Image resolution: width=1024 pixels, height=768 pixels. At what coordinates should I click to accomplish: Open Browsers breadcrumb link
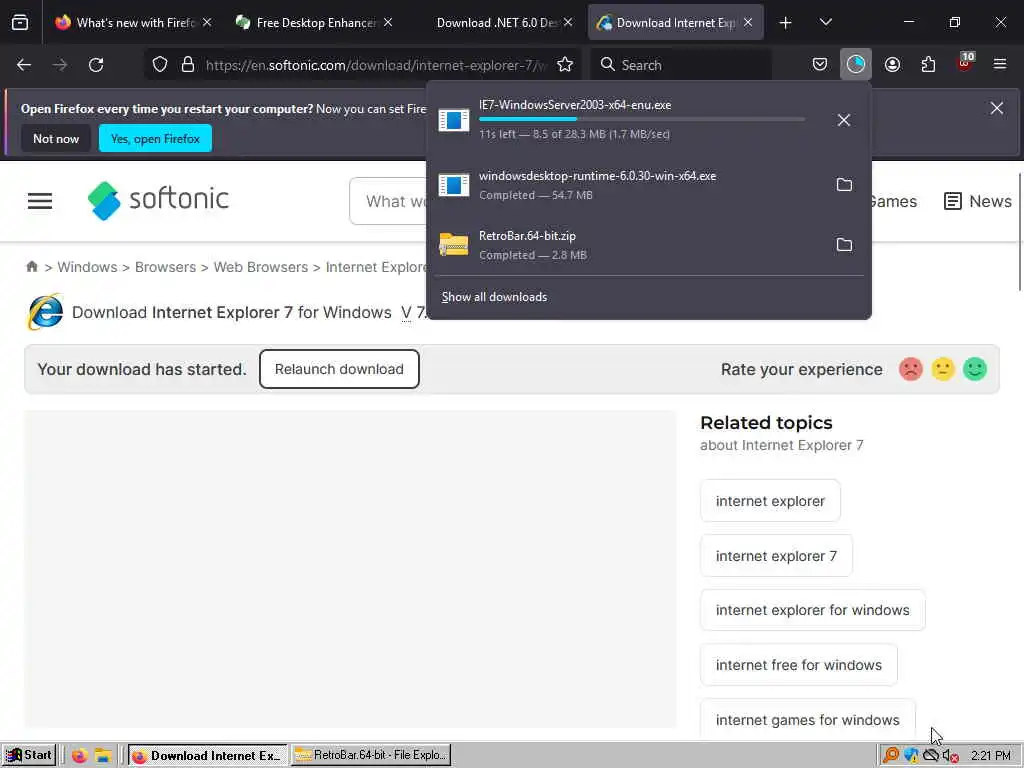click(x=165, y=267)
